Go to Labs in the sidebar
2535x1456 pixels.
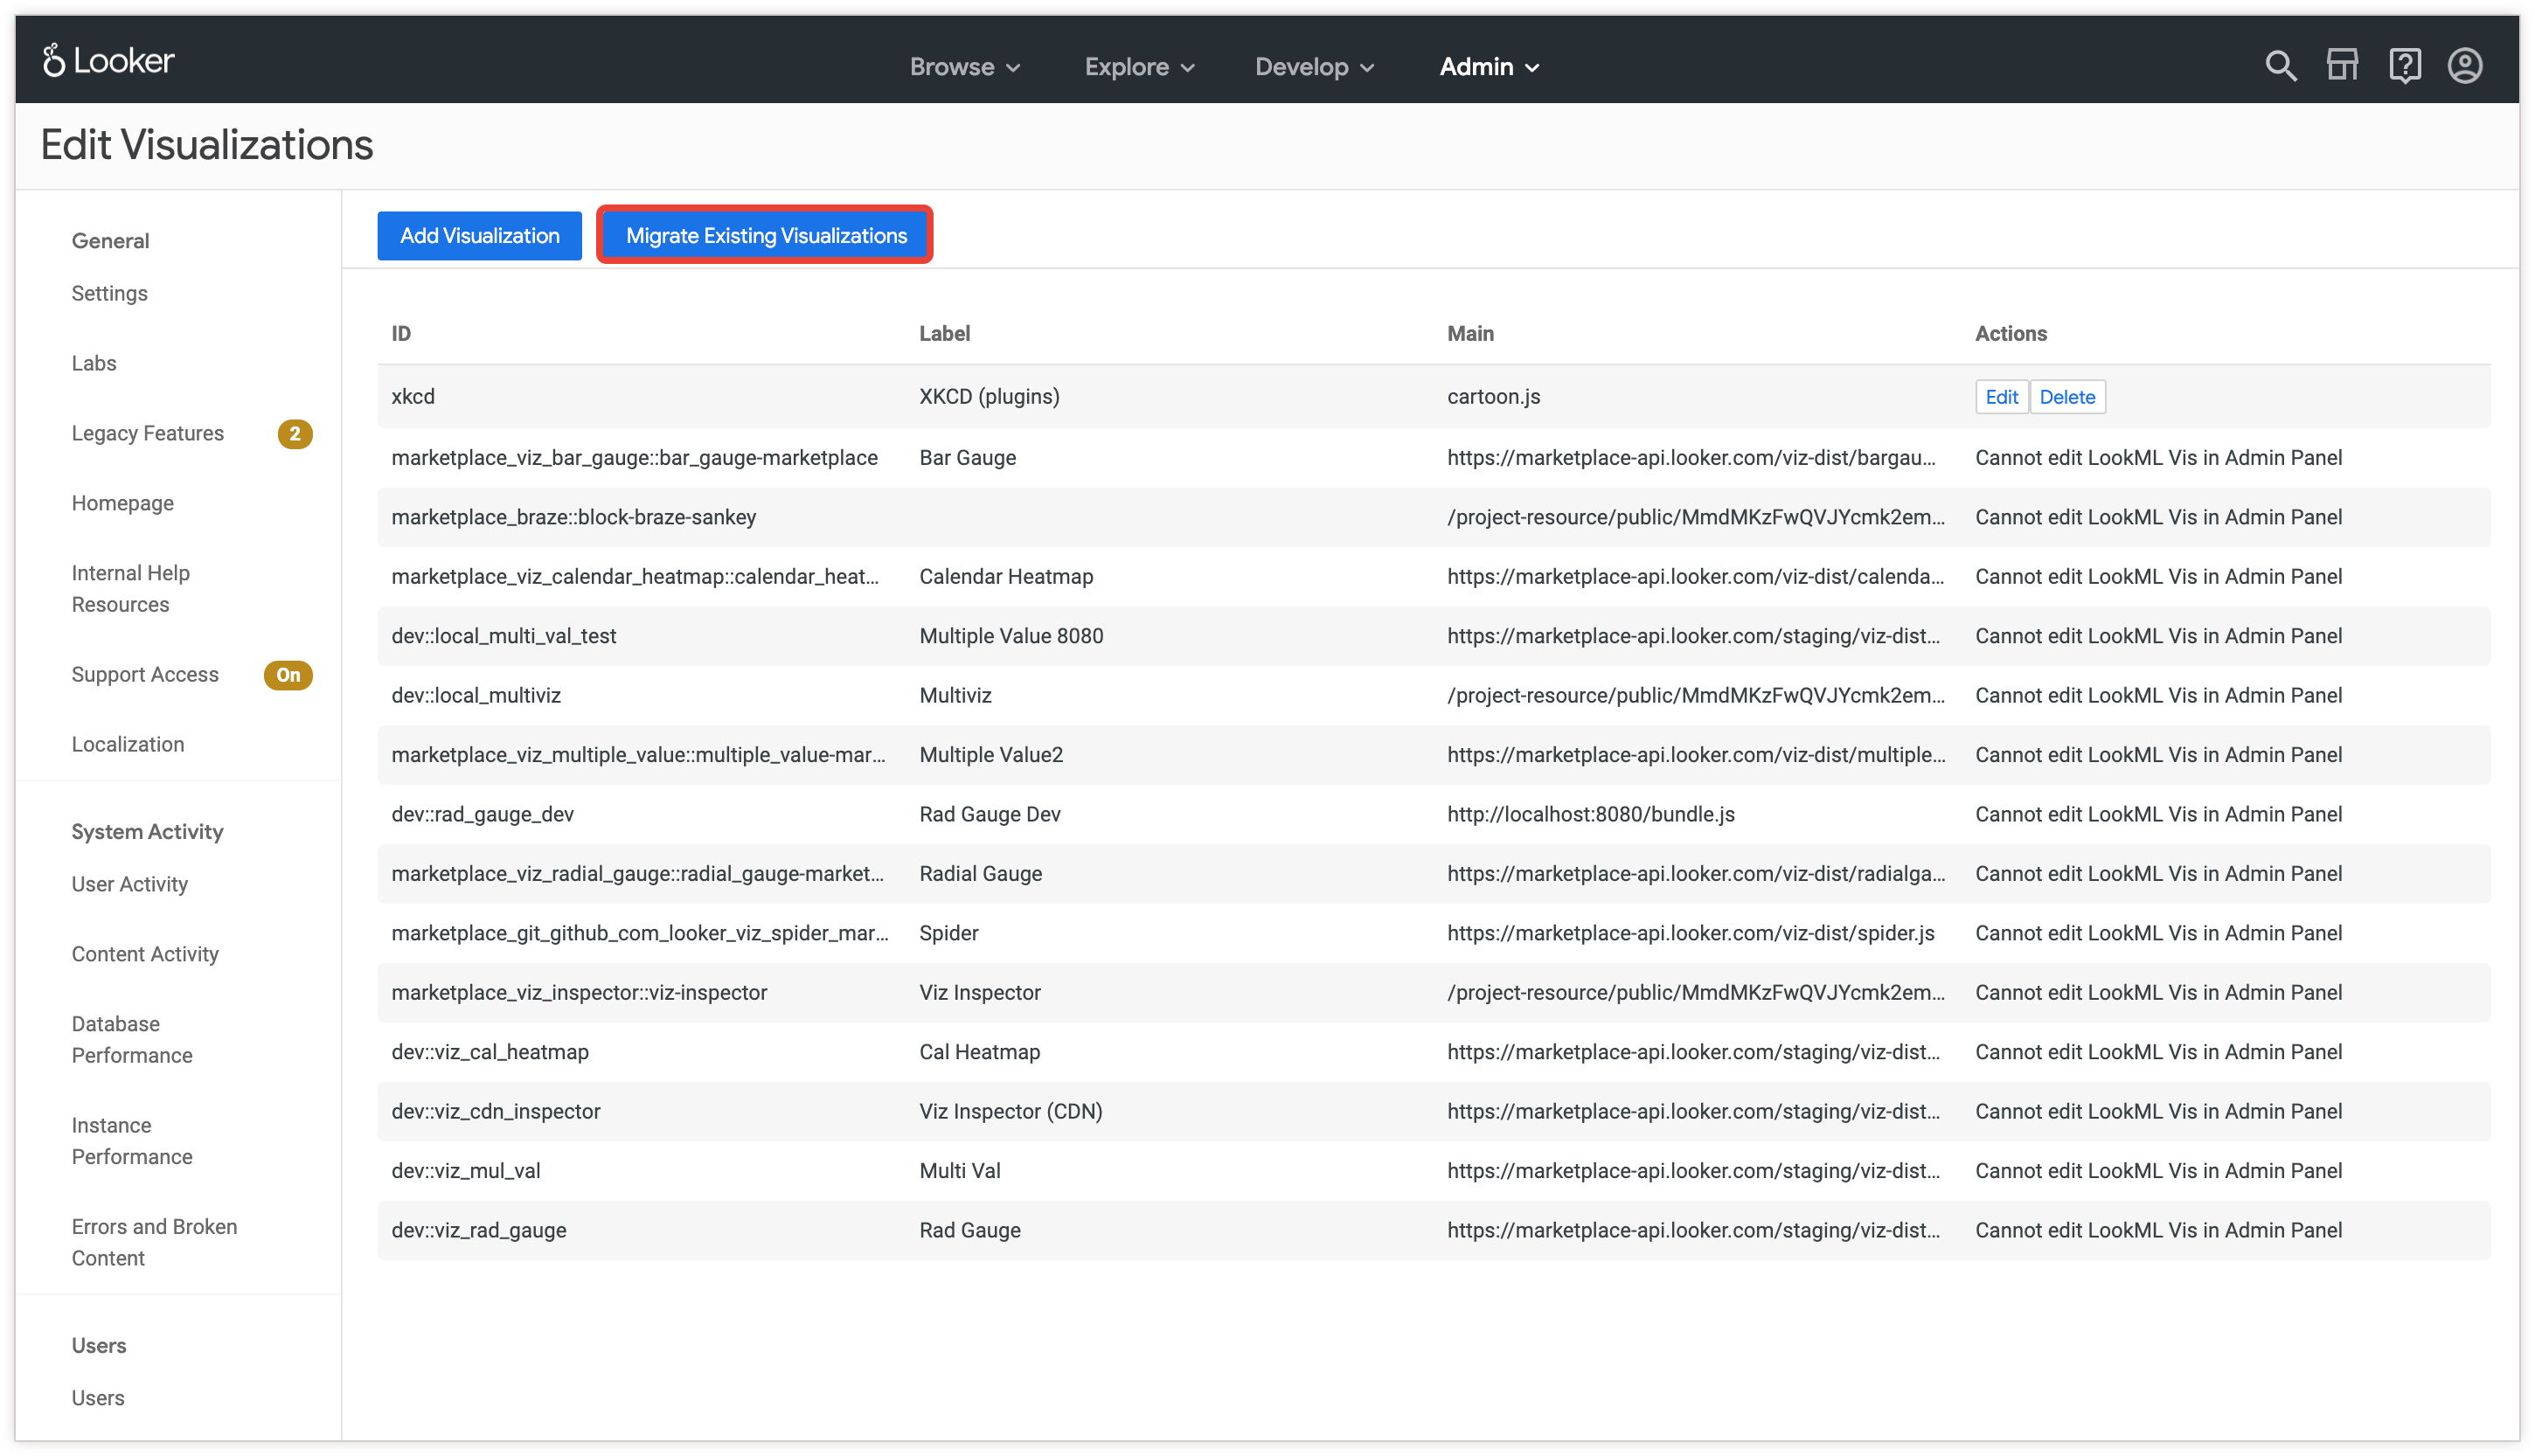coord(94,363)
